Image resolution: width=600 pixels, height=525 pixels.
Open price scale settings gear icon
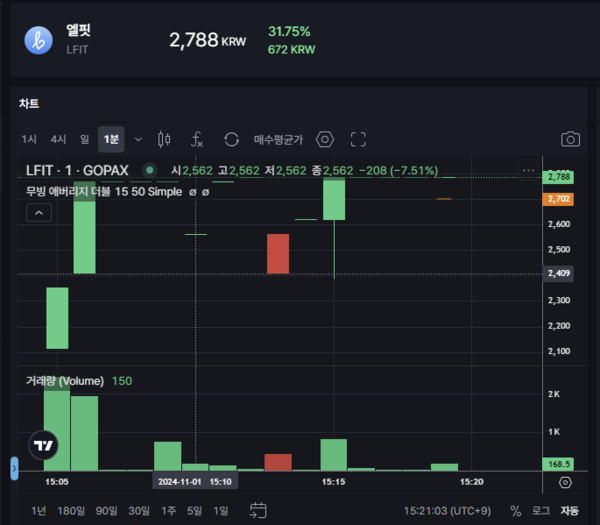pyautogui.click(x=565, y=482)
